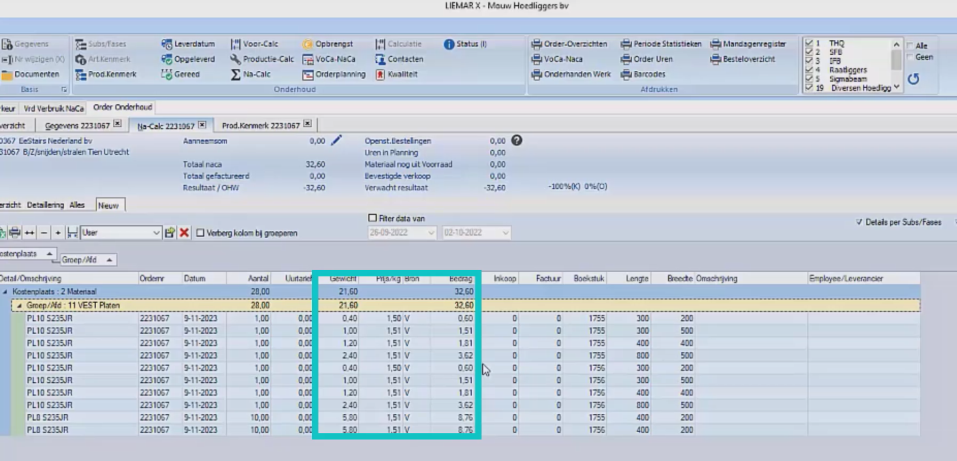Edit Aanneemsom with the pencil icon
Screen dimensions: 957x461
(x=336, y=140)
